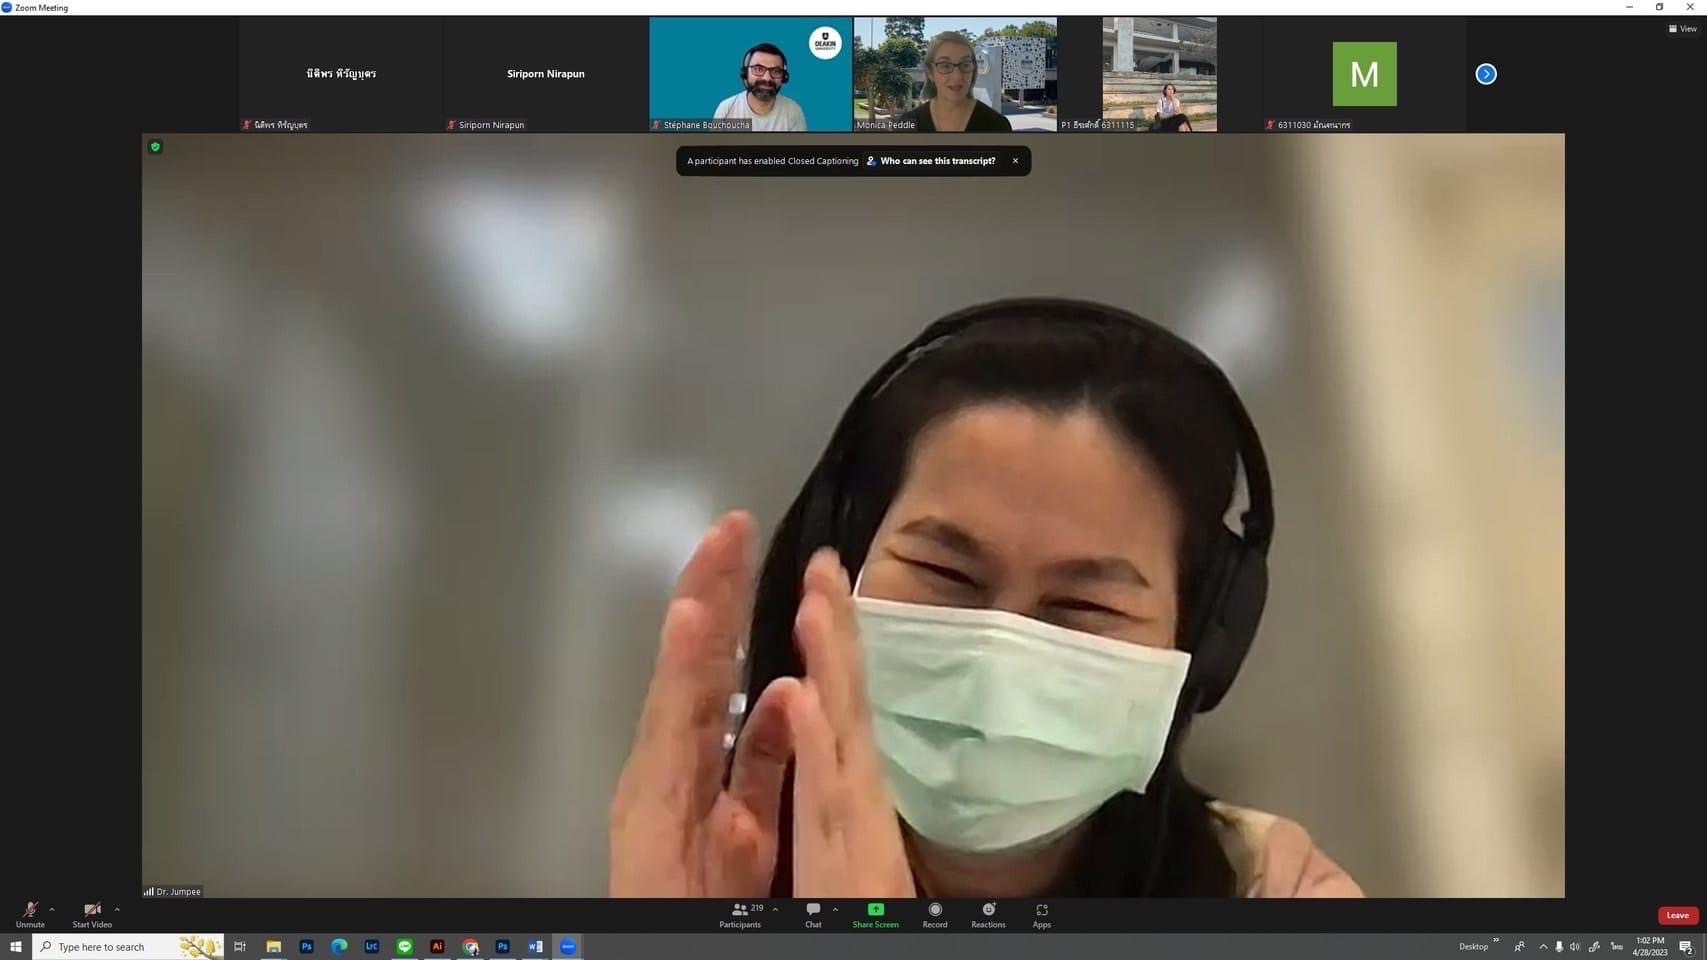1707x960 pixels.
Task: Open Adobe Illustrator from the taskbar
Action: 437,947
